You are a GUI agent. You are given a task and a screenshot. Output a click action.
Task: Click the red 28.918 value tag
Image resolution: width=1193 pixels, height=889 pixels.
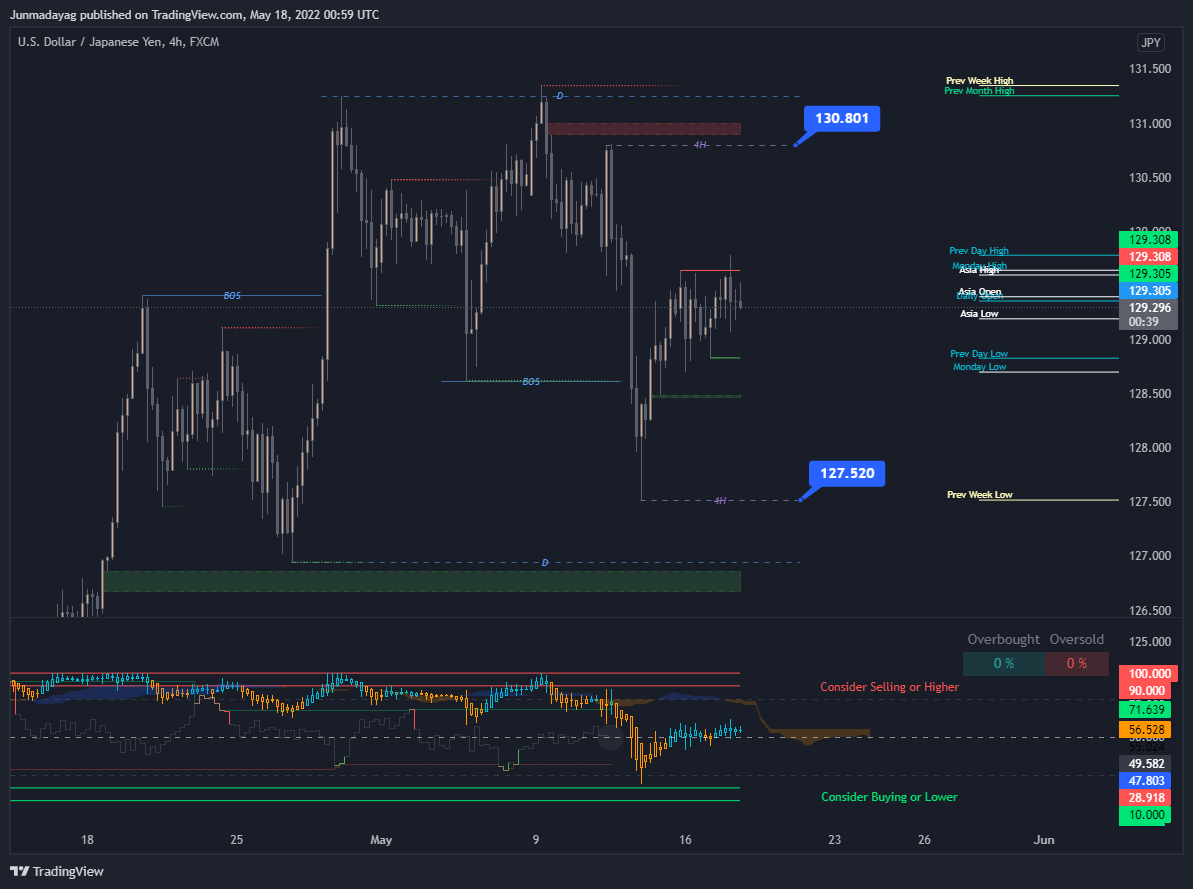[1146, 798]
